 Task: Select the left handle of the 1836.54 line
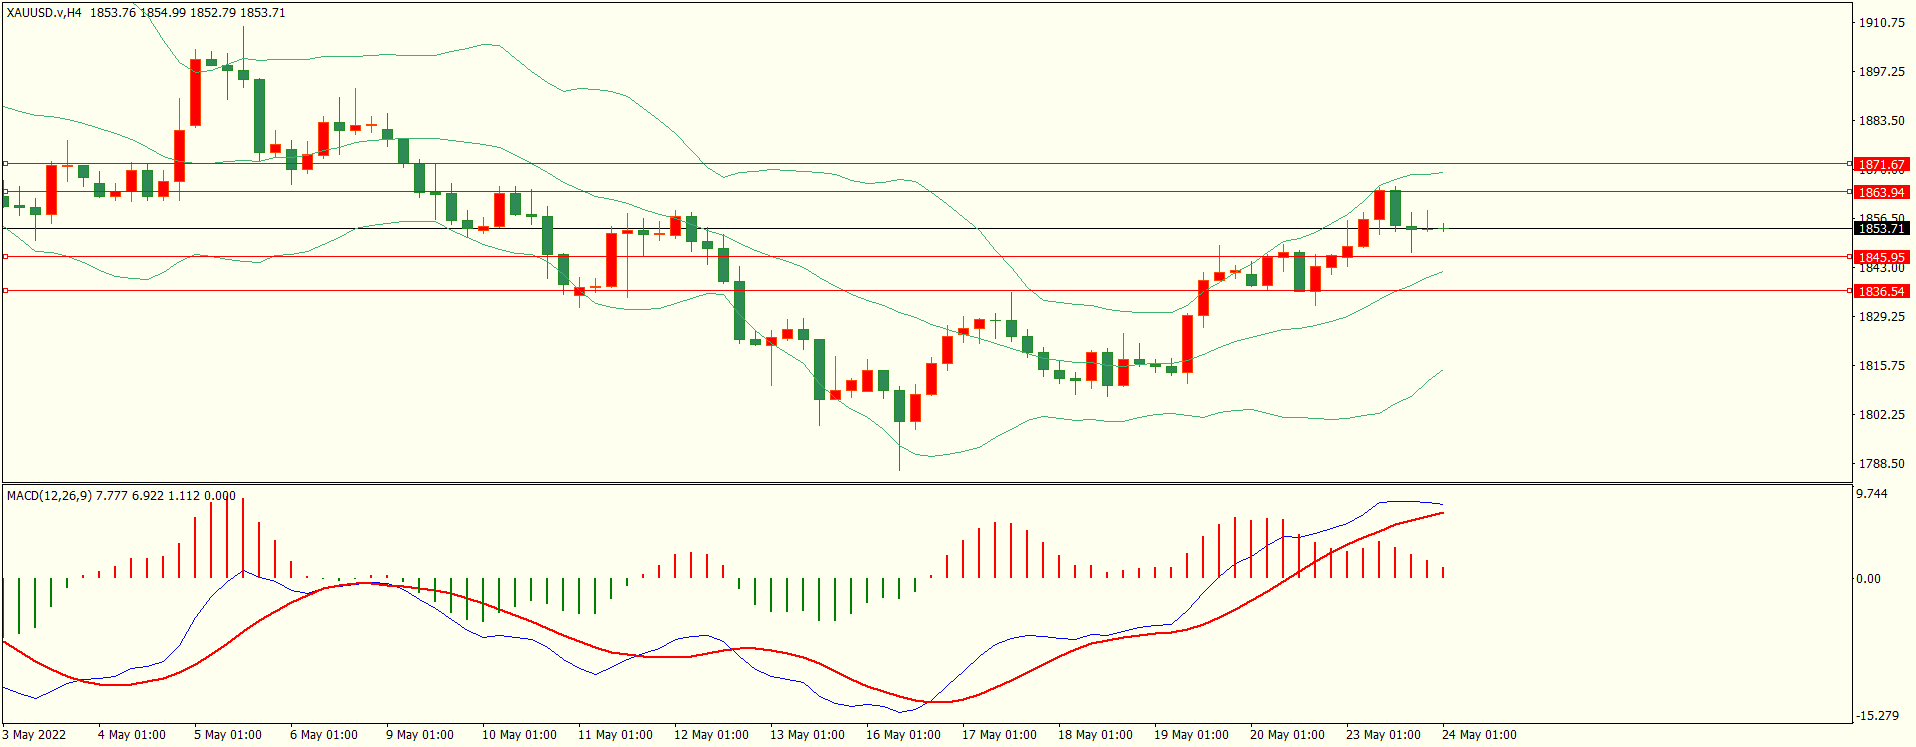click(x=5, y=291)
